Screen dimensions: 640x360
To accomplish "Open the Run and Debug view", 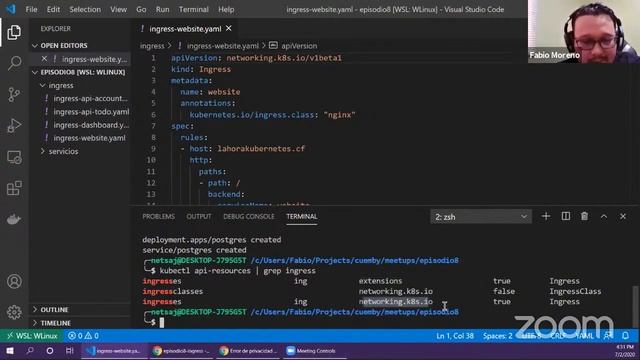I will pyautogui.click(x=14, y=126).
